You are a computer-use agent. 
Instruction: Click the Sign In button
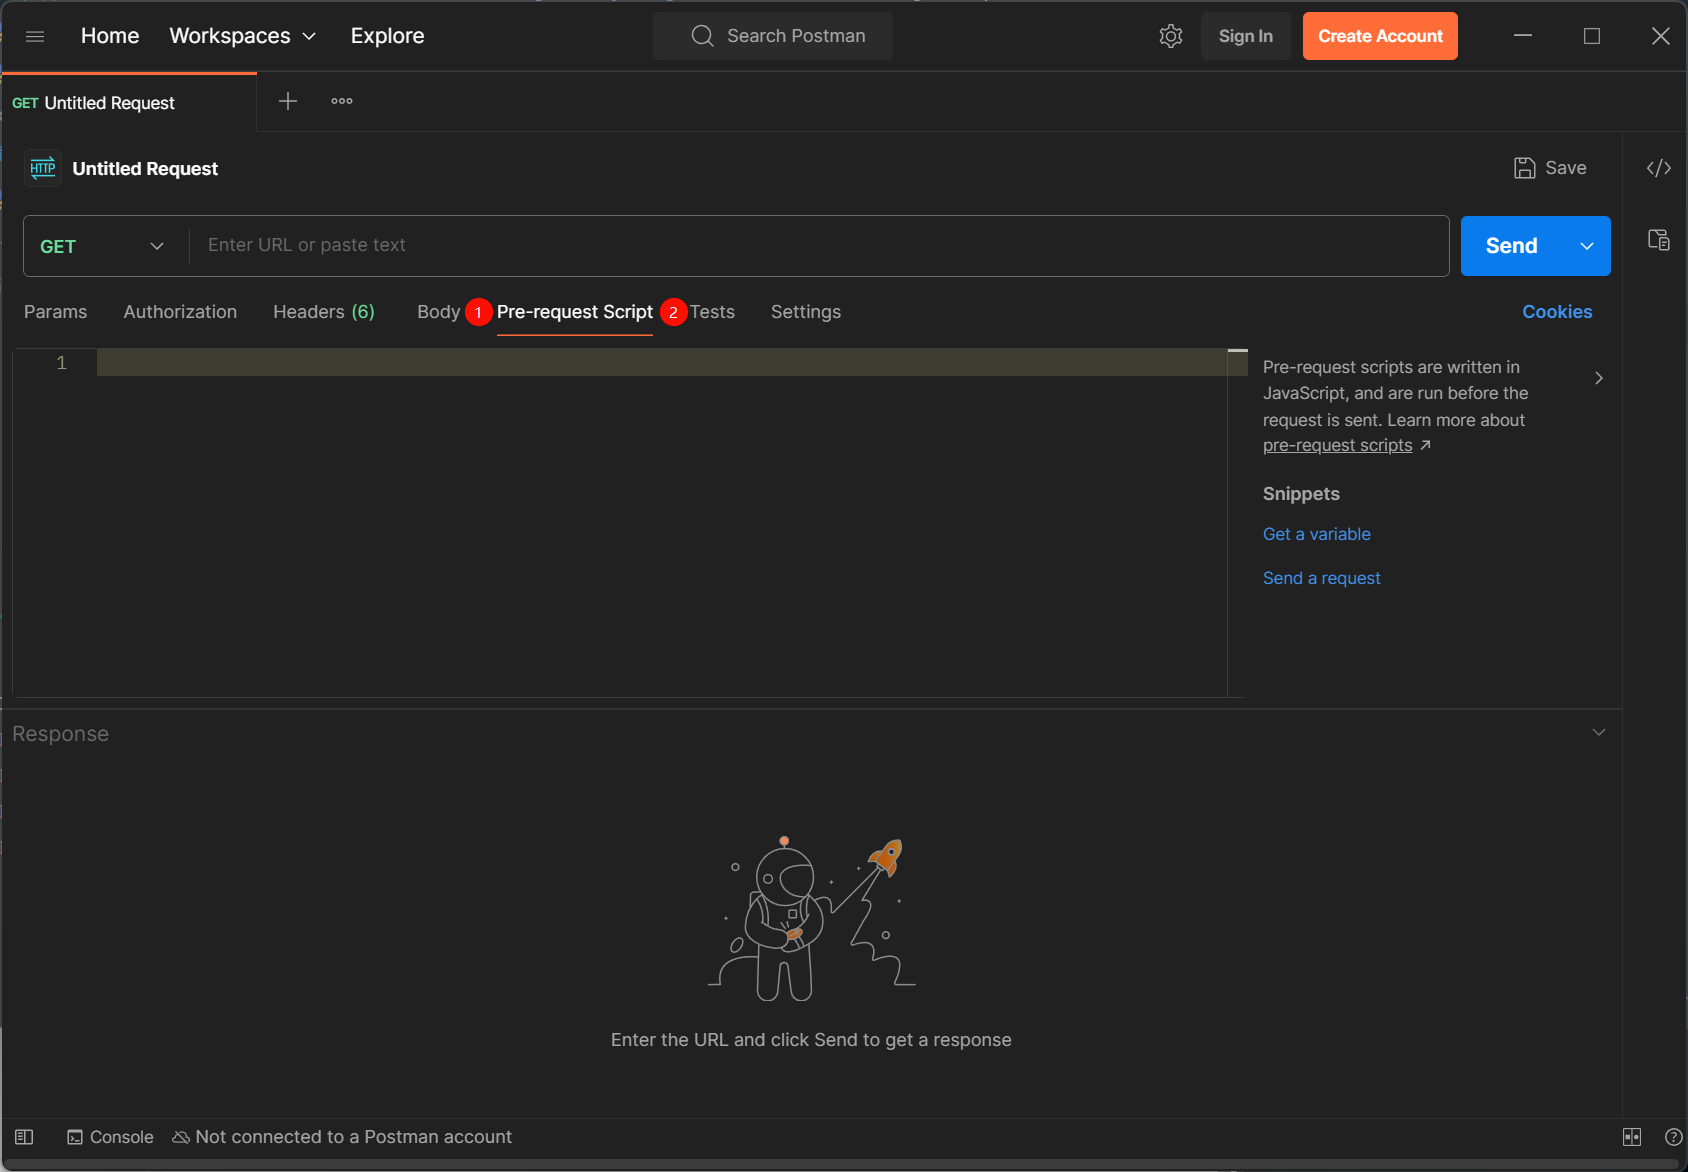tap(1246, 36)
